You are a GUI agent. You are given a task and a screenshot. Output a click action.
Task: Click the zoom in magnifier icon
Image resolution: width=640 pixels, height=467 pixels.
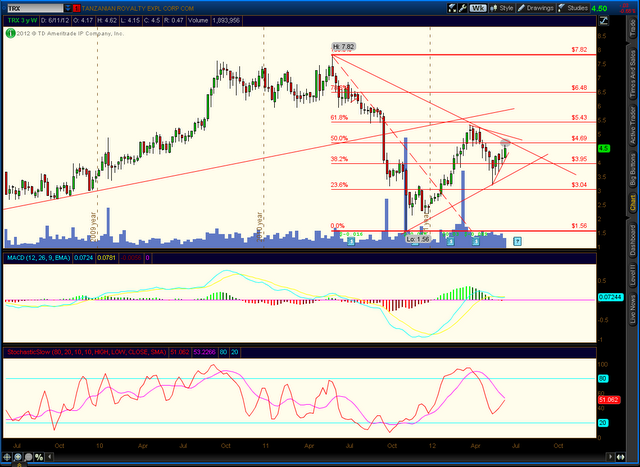(x=18, y=457)
